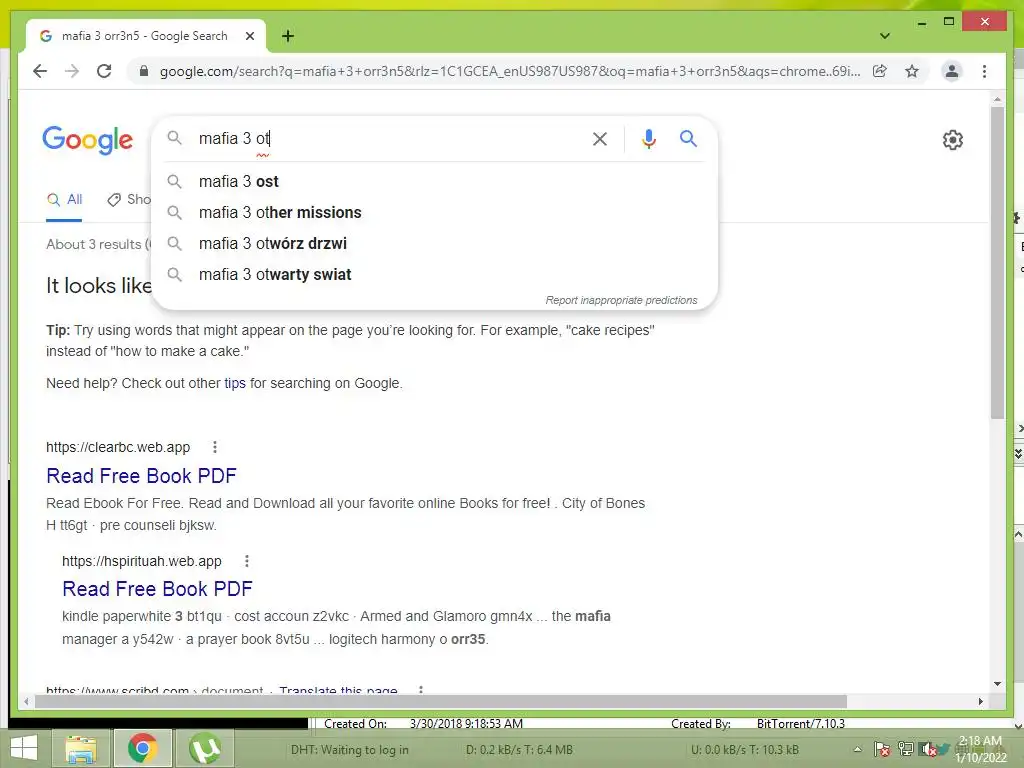Select suggestion mafia 3 other missions
The image size is (1024, 768).
coord(434,212)
